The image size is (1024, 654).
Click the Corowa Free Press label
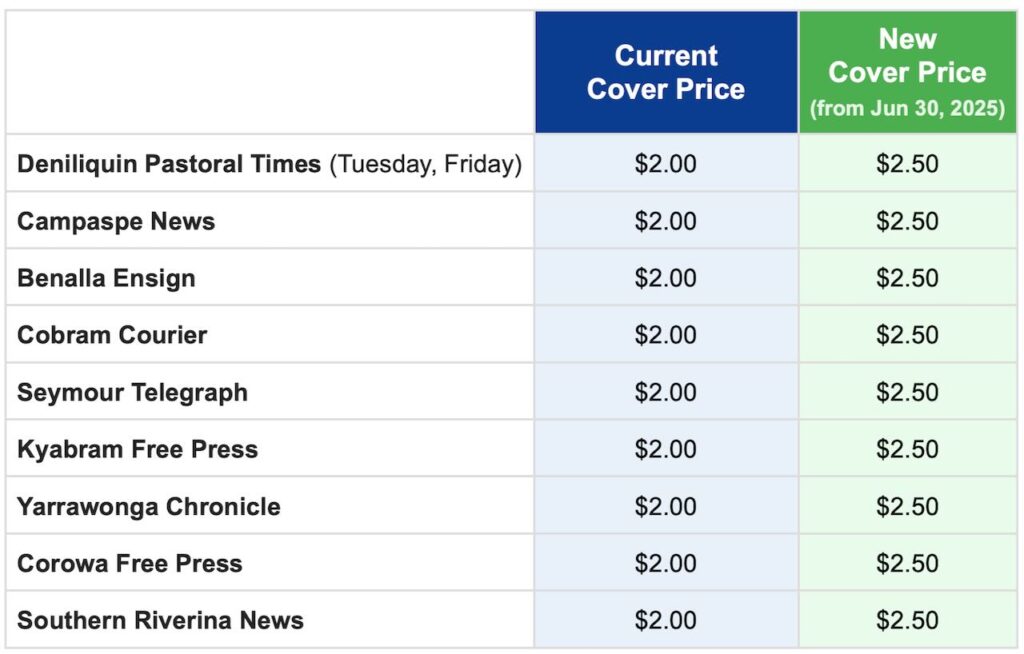[130, 563]
